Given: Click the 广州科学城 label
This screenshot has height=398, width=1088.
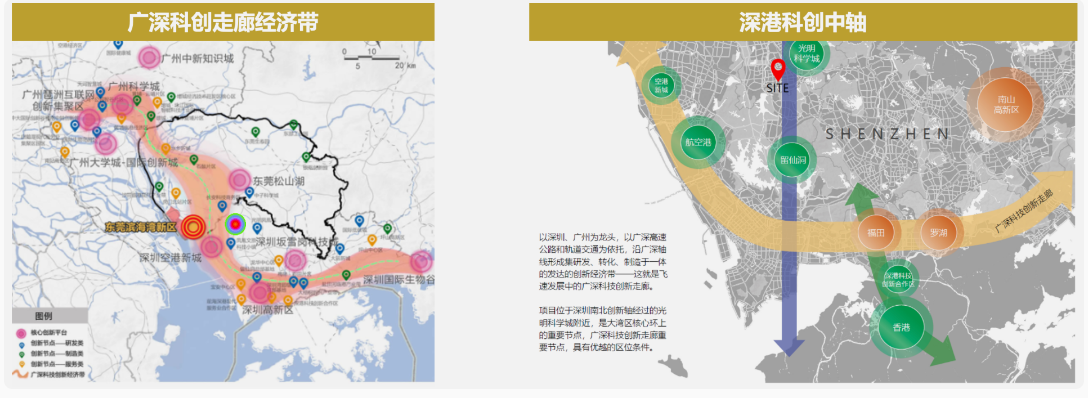Looking at the screenshot, I should click(x=133, y=88).
